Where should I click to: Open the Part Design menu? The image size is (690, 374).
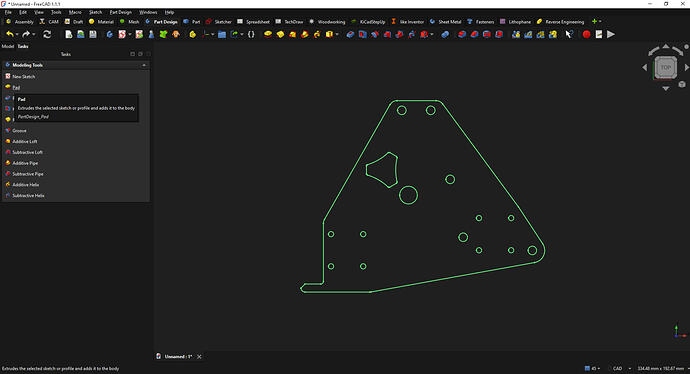pyautogui.click(x=121, y=12)
